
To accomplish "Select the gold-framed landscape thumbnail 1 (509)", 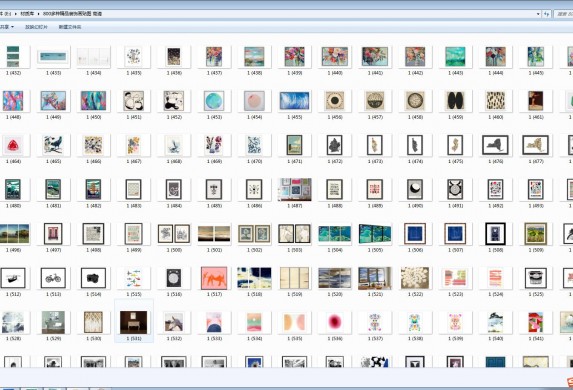I will [536, 234].
